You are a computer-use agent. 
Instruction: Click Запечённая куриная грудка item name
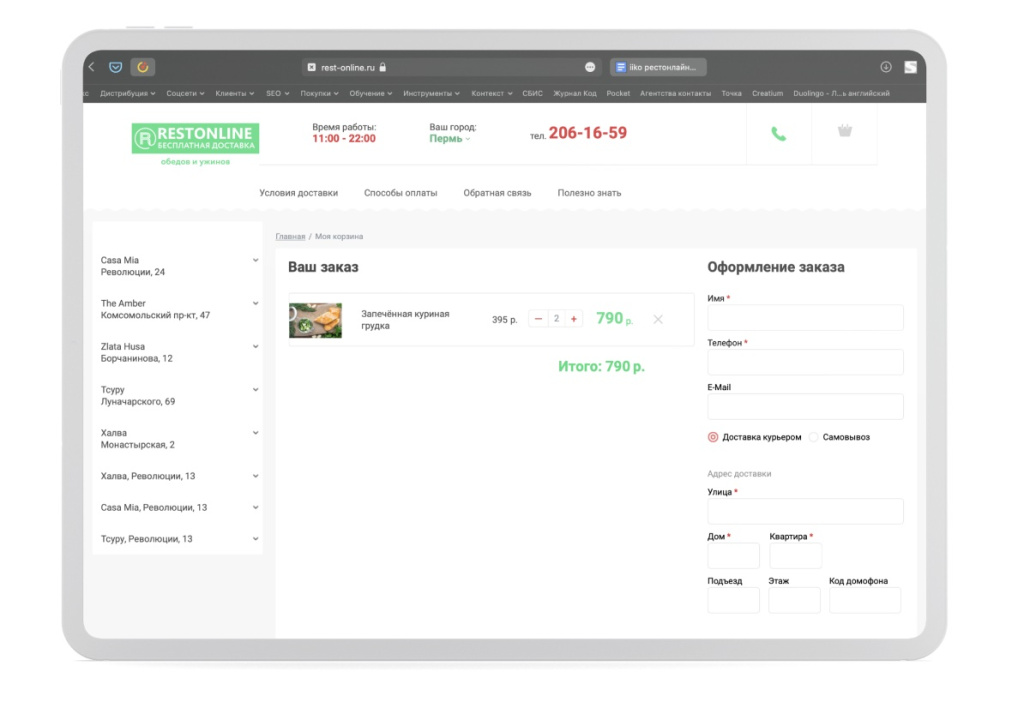(405, 319)
